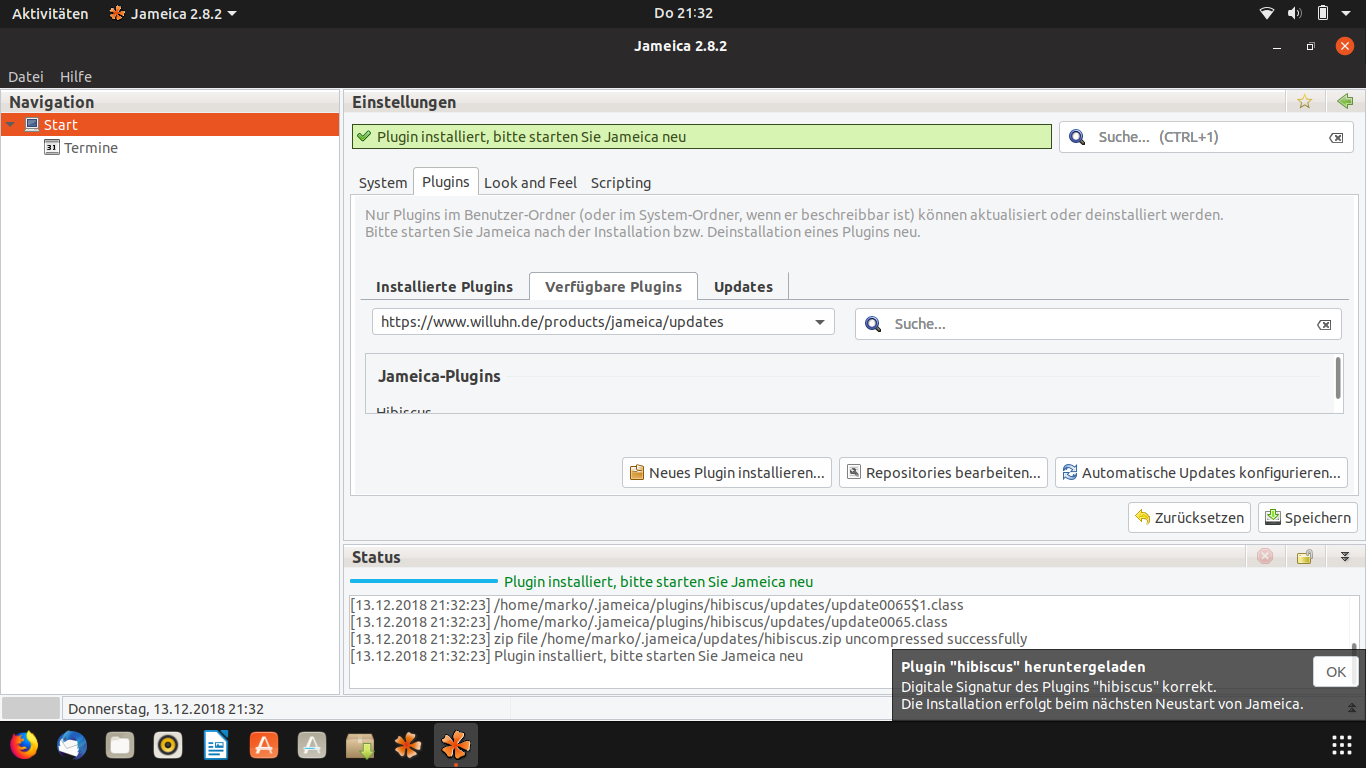1366x768 pixels.
Task: Click the Zurücksetzen button
Action: pyautogui.click(x=1189, y=518)
